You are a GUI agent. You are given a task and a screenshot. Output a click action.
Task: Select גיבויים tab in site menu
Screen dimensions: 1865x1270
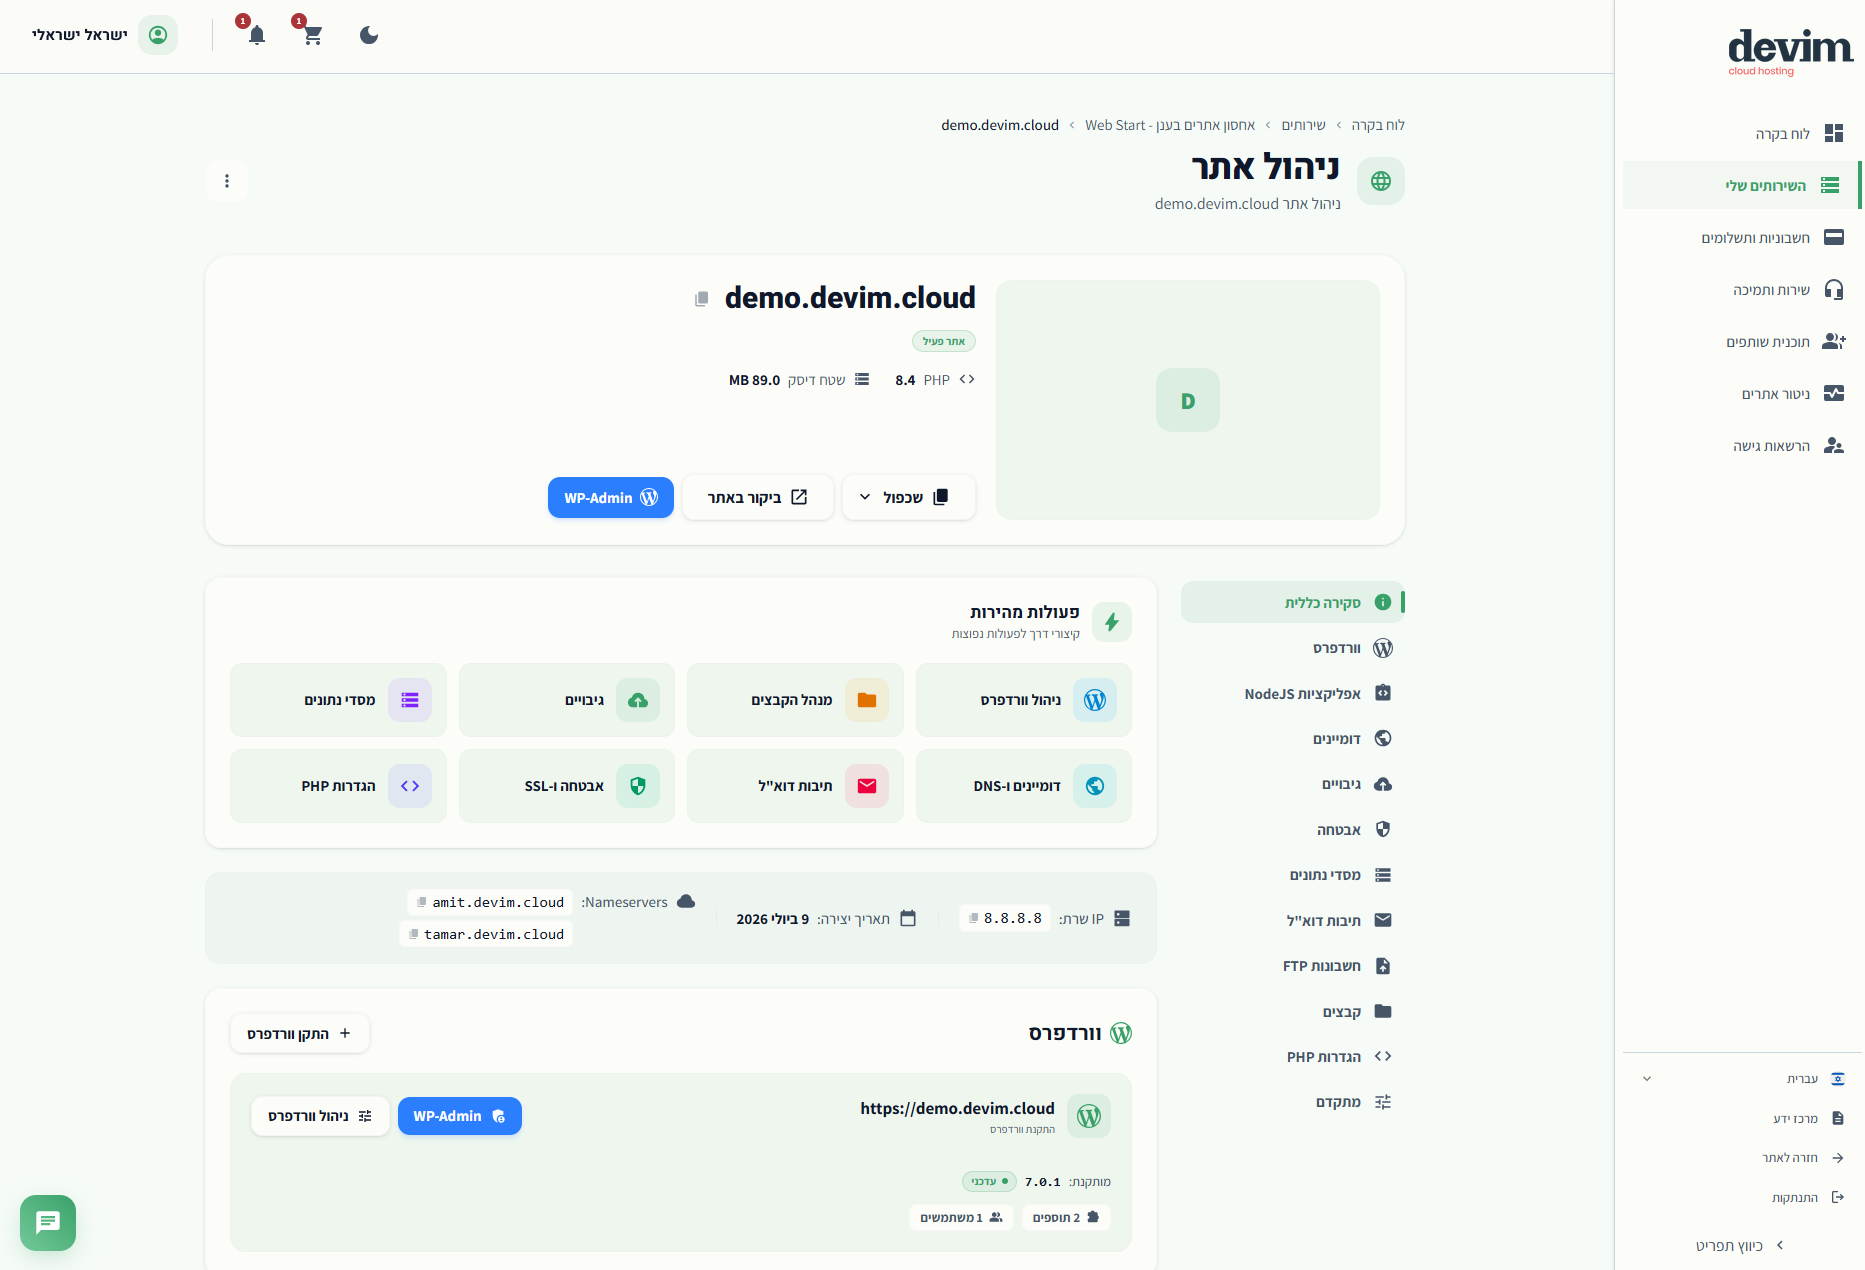1292,784
